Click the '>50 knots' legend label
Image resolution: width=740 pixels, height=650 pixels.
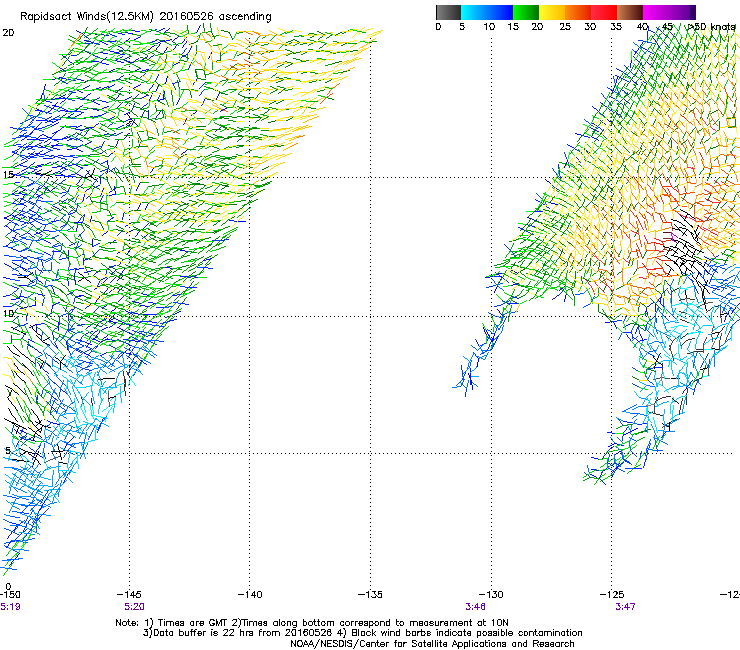coord(712,27)
